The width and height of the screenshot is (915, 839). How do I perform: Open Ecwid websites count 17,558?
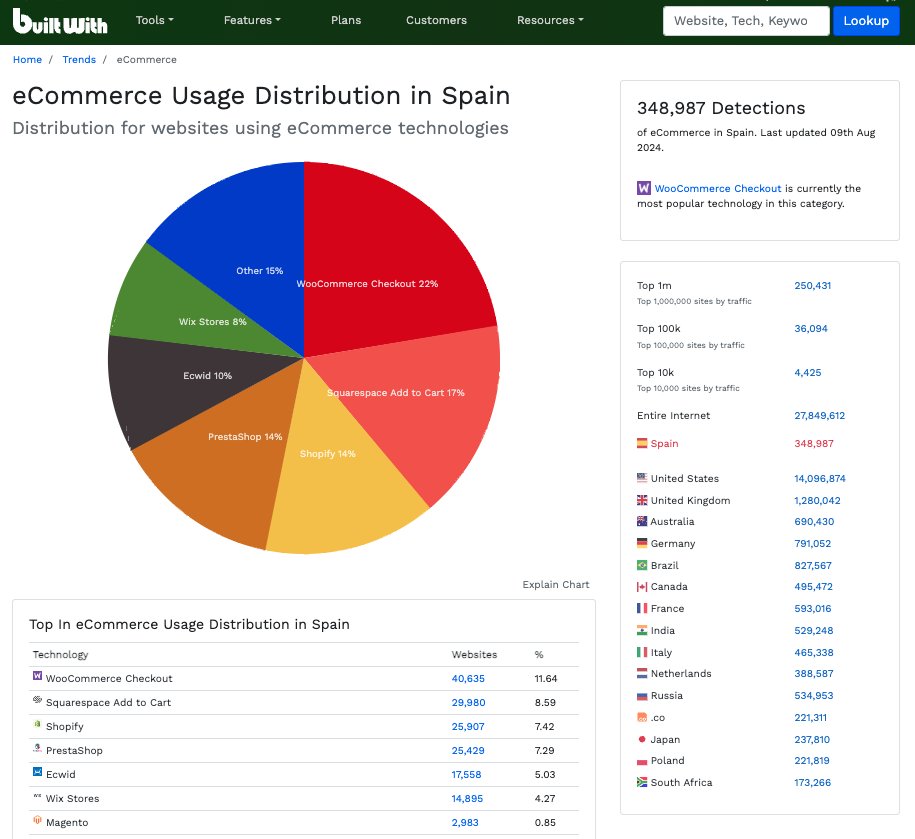tap(466, 774)
